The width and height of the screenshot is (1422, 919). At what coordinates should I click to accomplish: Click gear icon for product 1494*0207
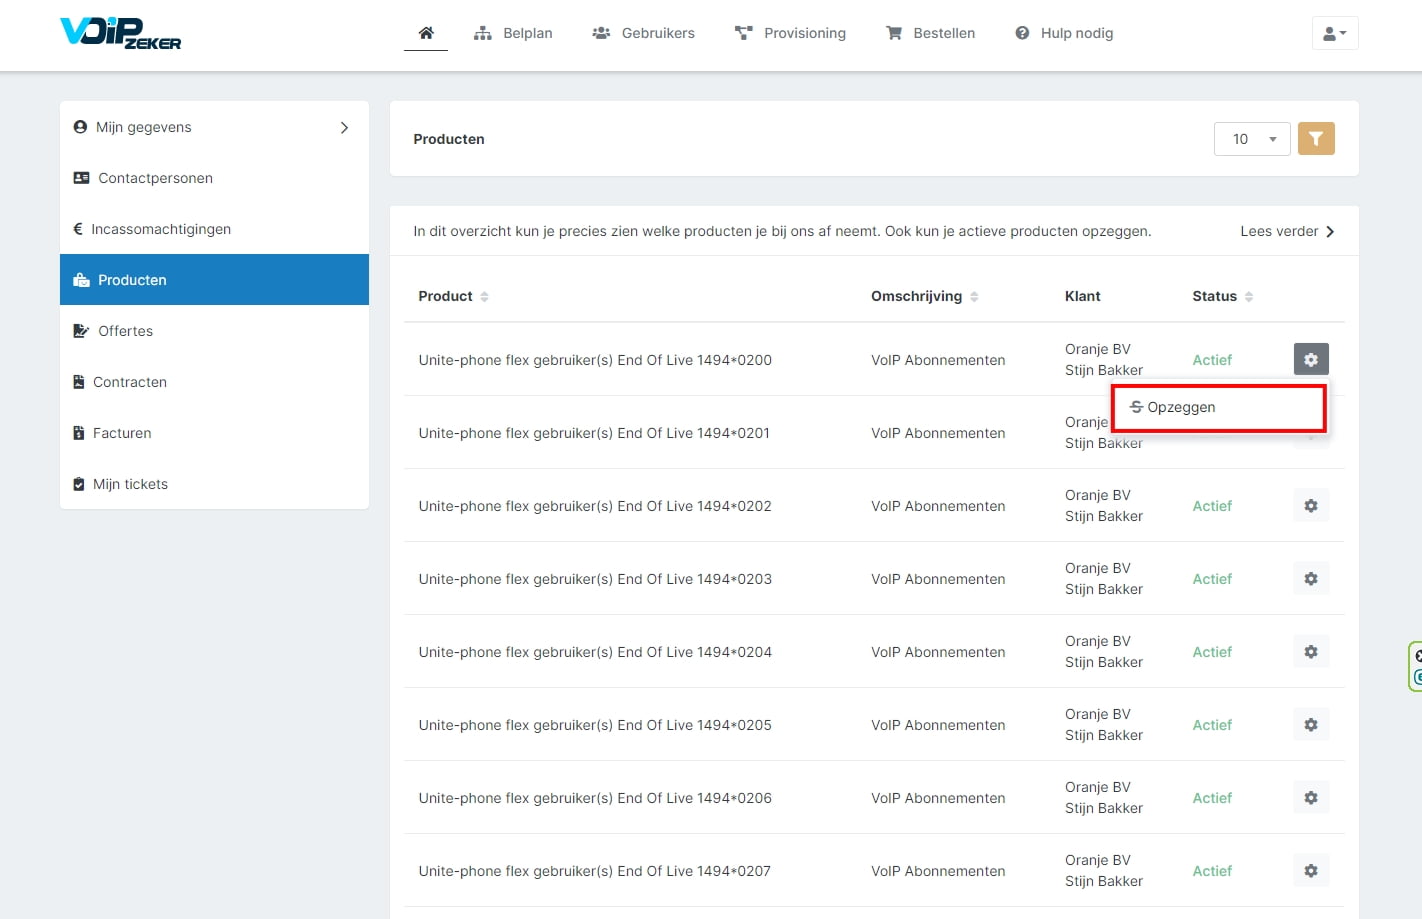pos(1311,871)
